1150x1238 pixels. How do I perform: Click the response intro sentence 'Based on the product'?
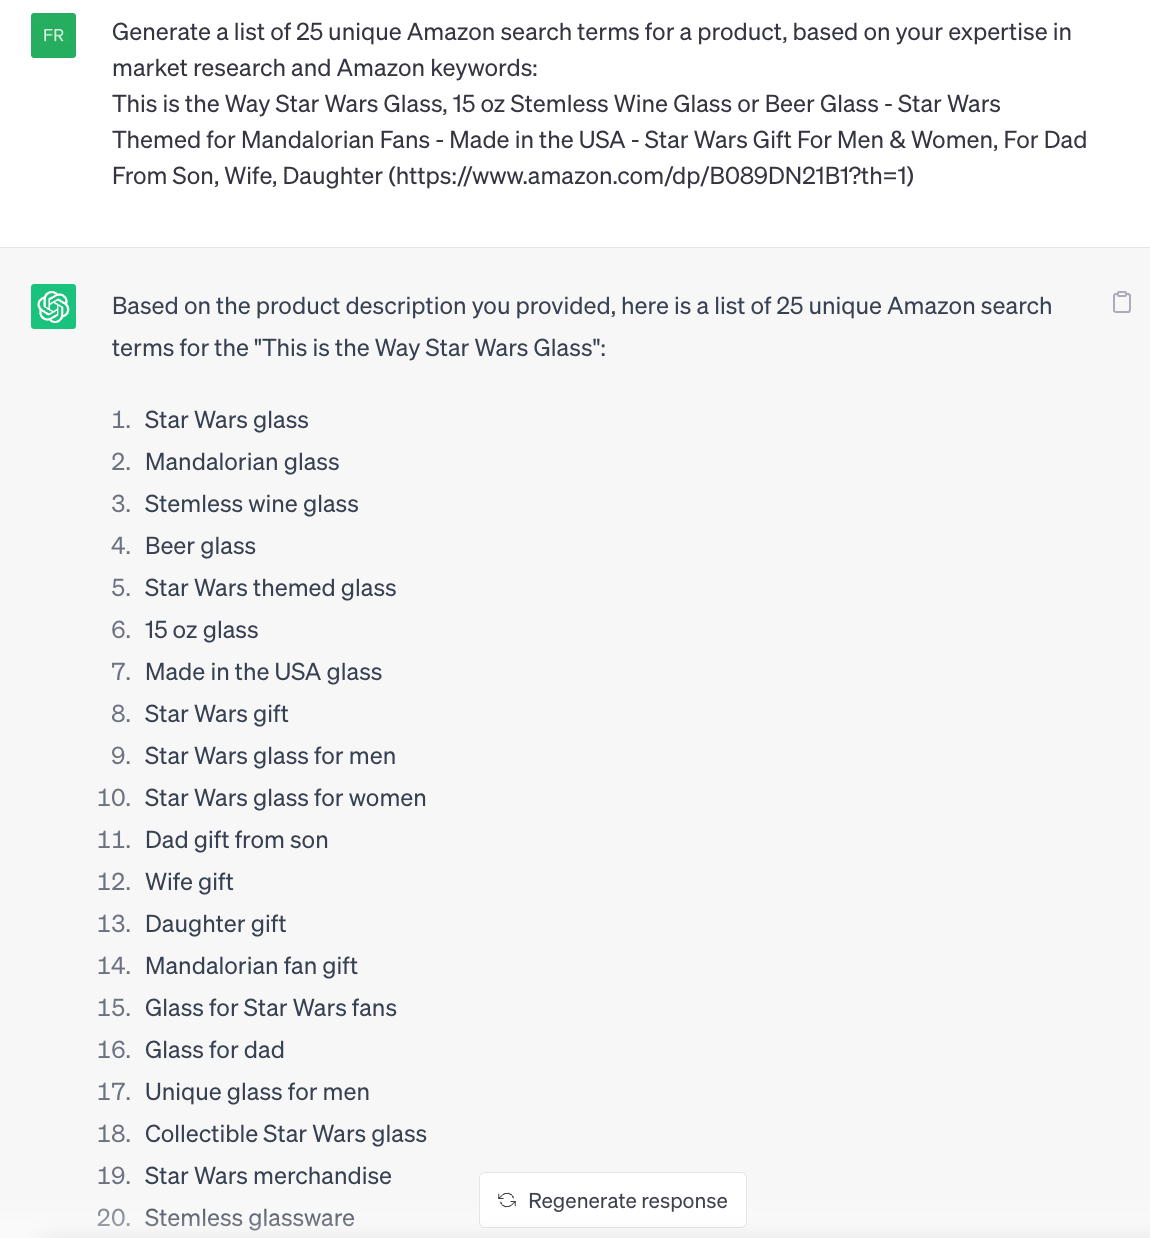click(x=582, y=327)
